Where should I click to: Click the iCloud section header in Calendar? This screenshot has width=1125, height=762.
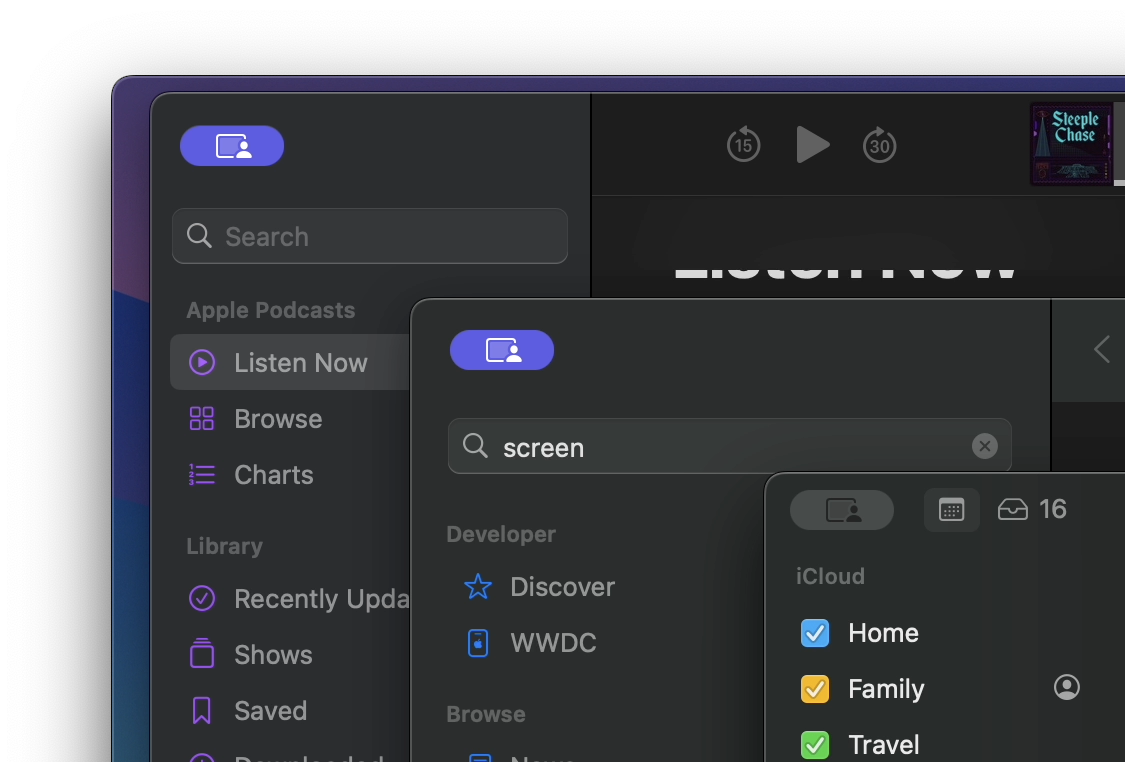point(830,576)
